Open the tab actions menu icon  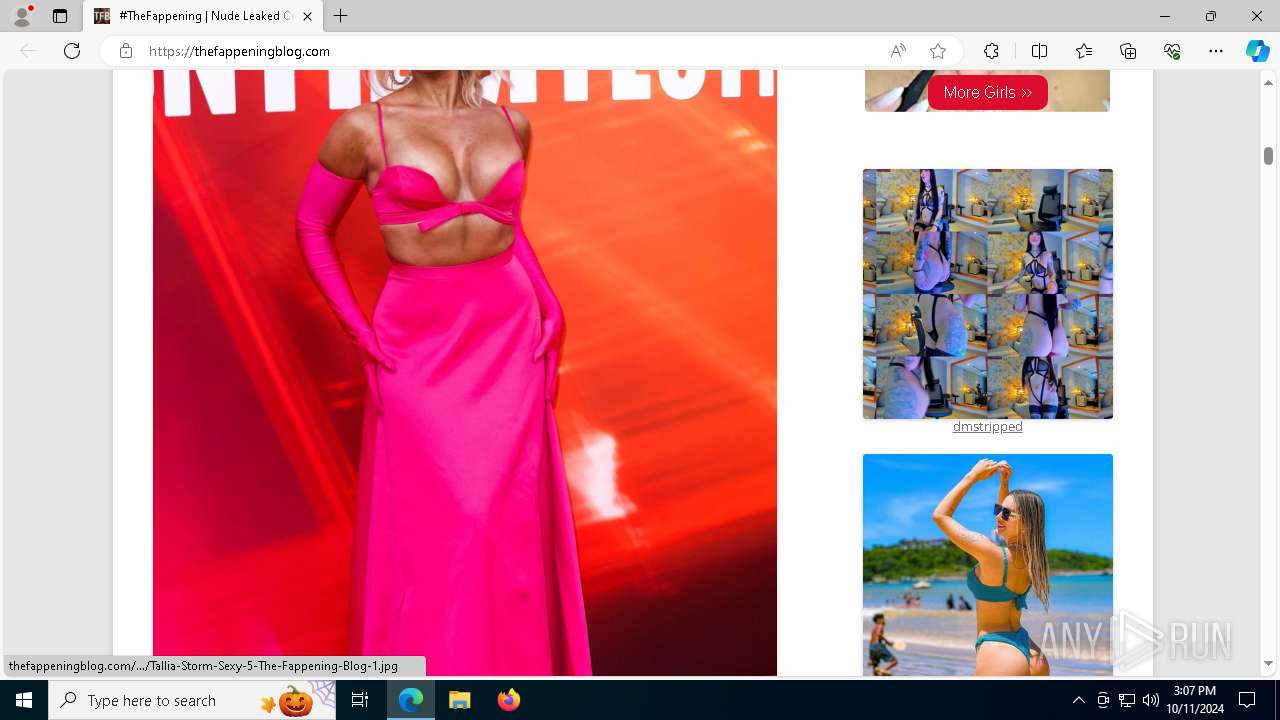(60, 16)
